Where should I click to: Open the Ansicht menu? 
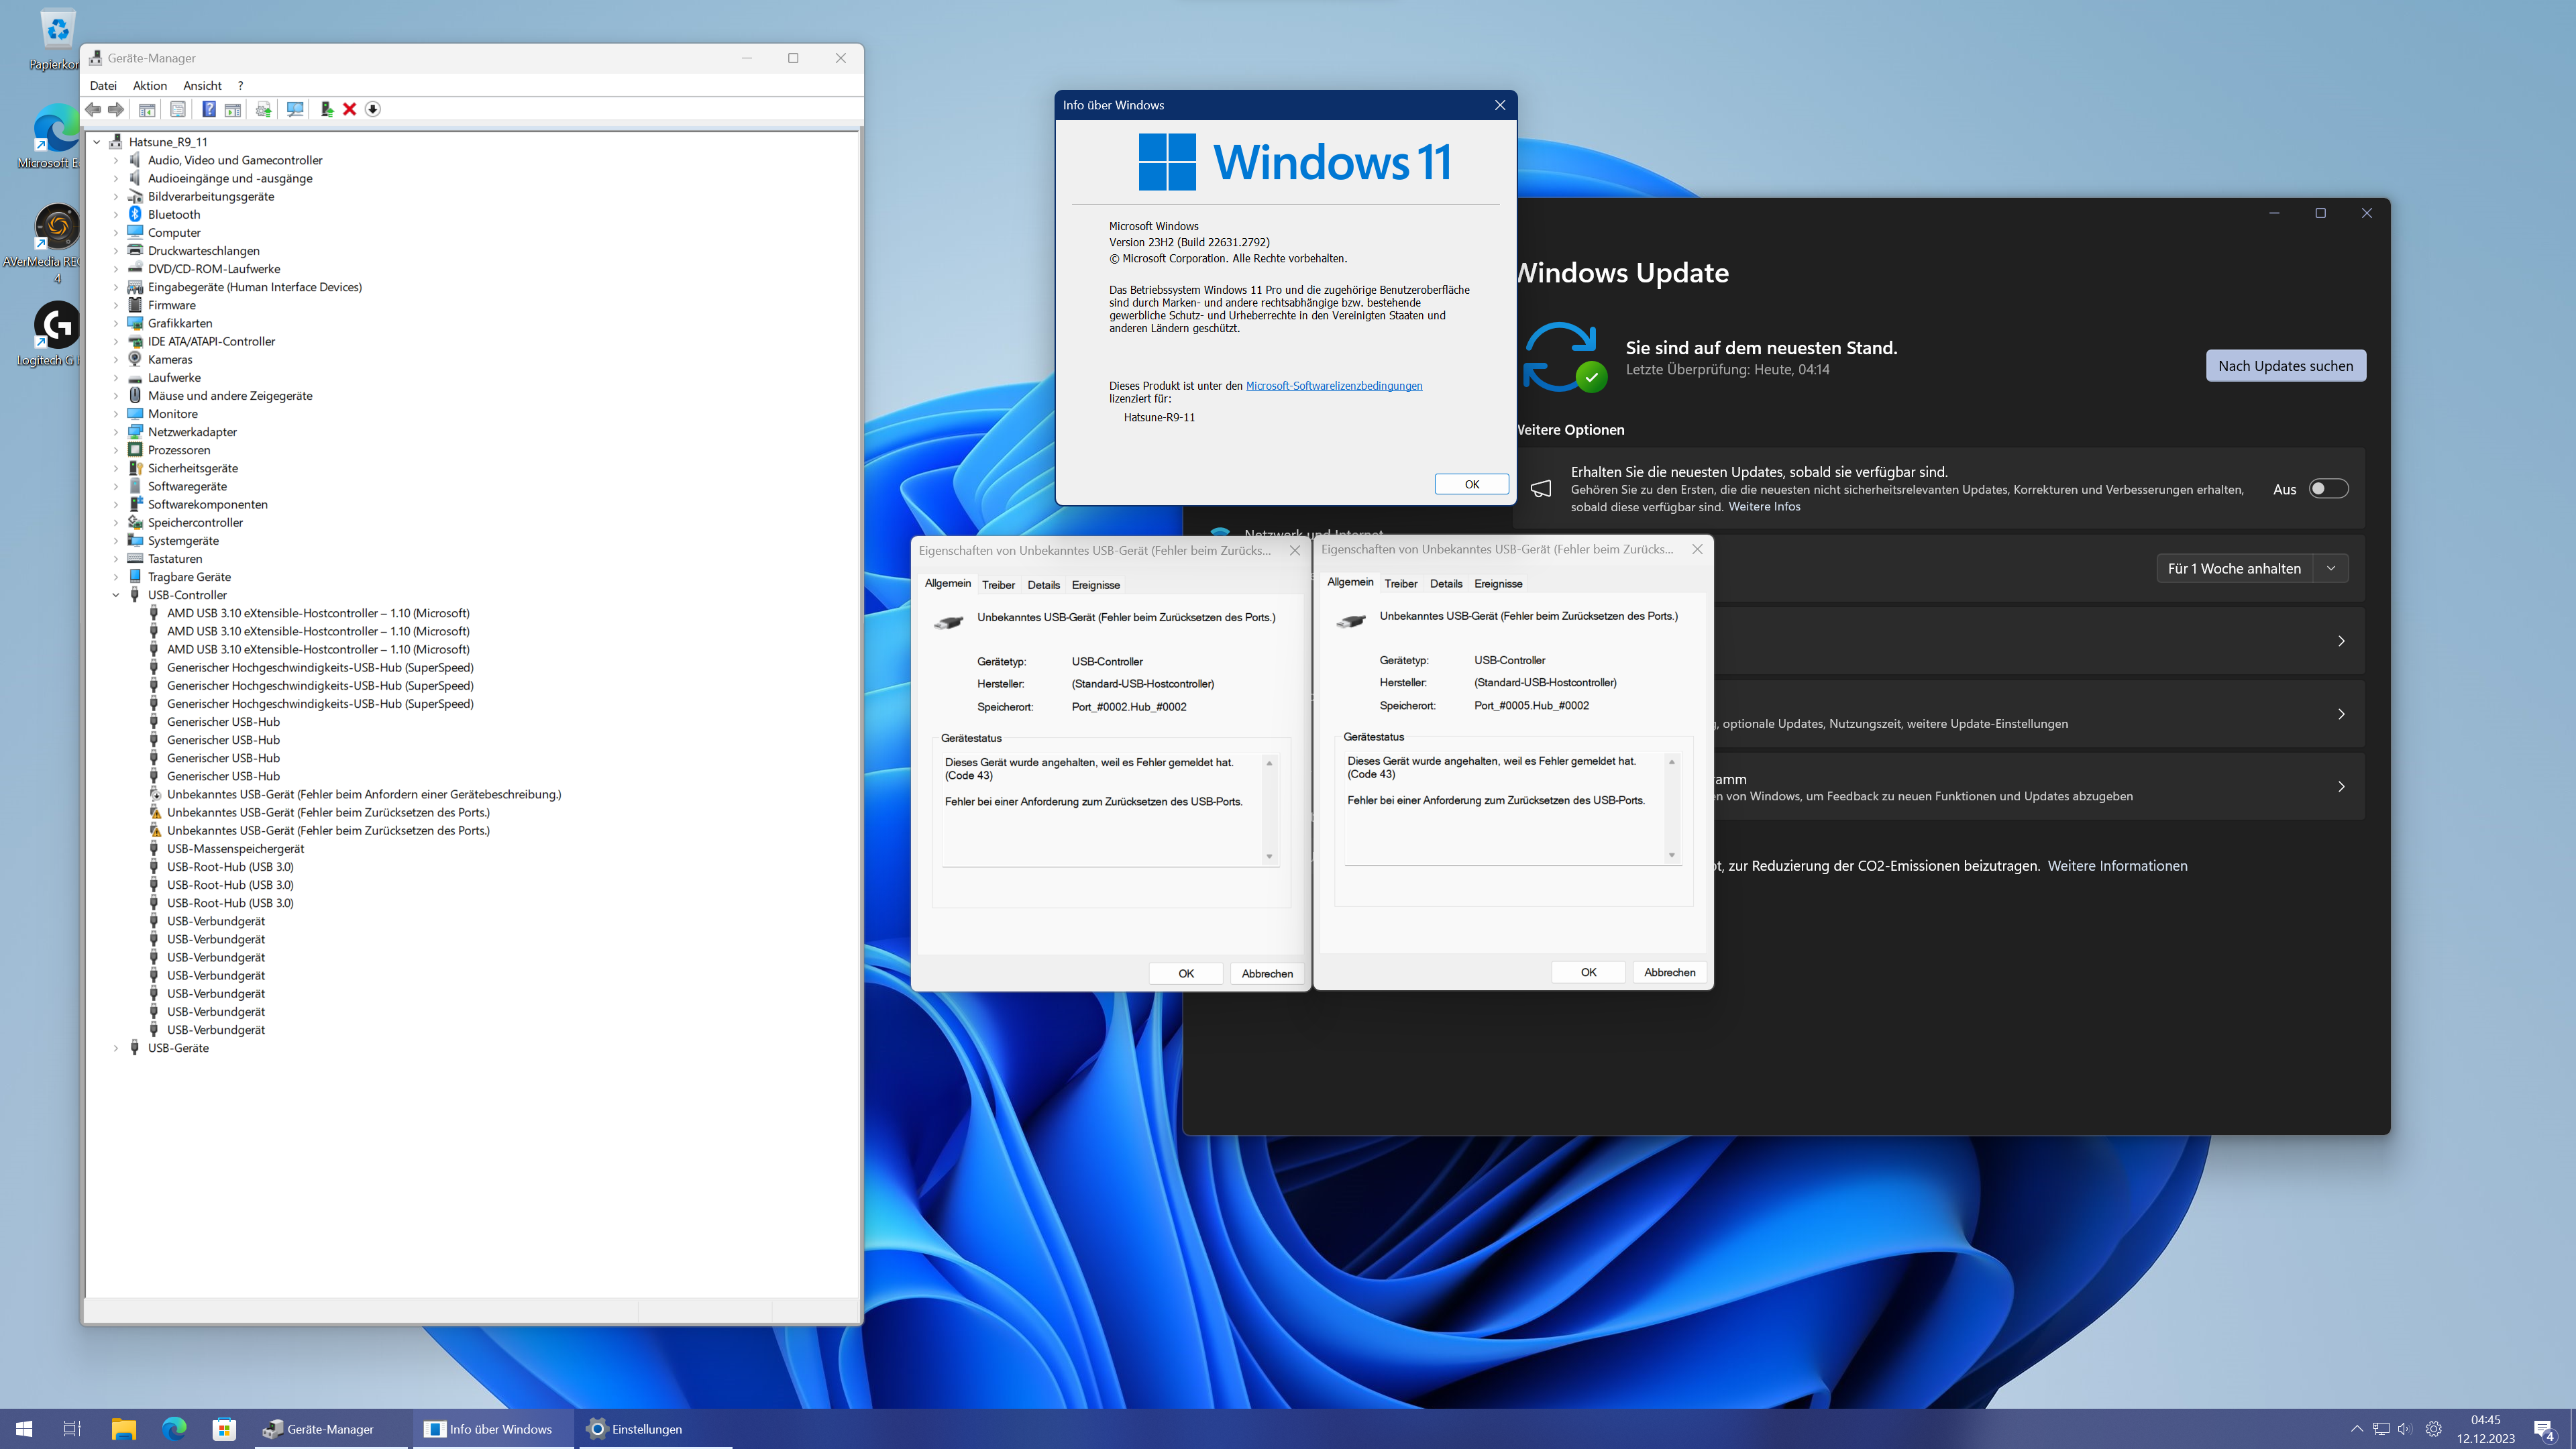click(x=202, y=85)
